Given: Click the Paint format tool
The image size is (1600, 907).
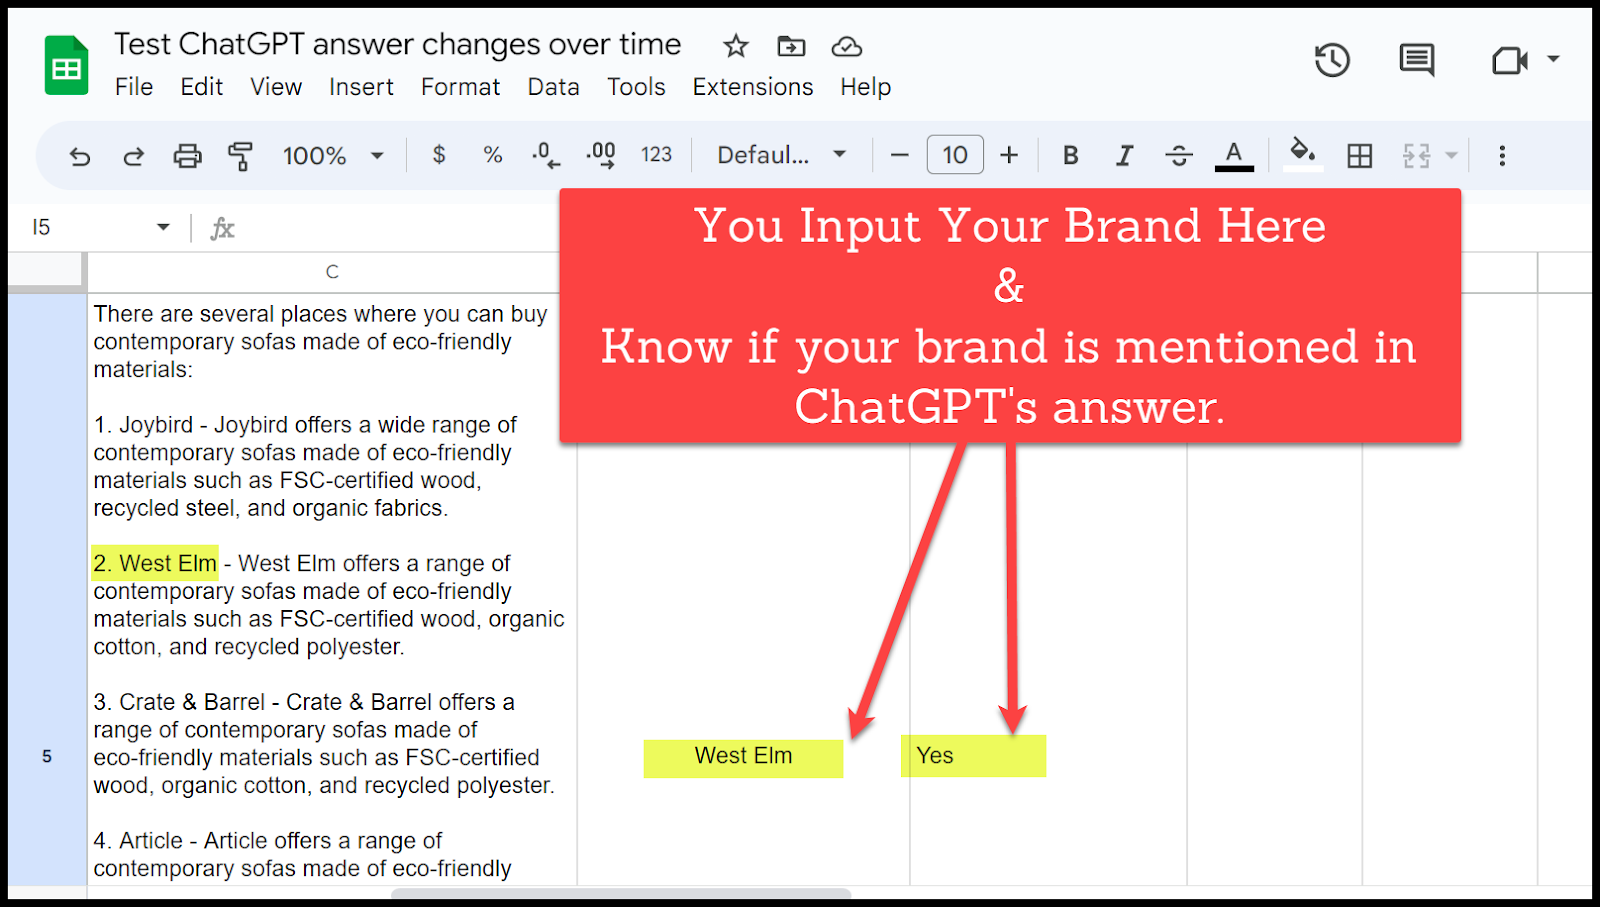Looking at the screenshot, I should click(x=241, y=155).
